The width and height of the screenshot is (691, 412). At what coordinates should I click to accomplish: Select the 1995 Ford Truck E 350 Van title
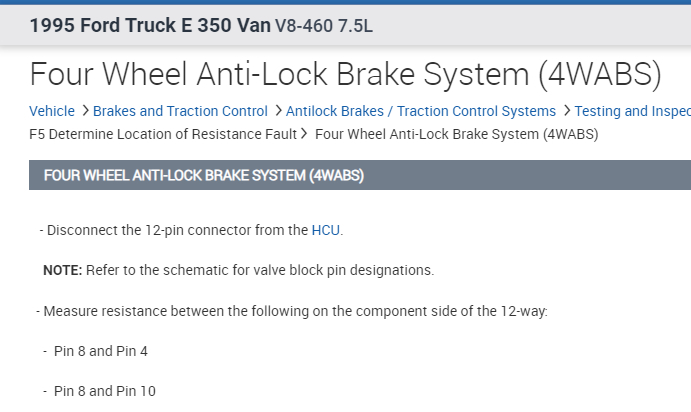150,25
